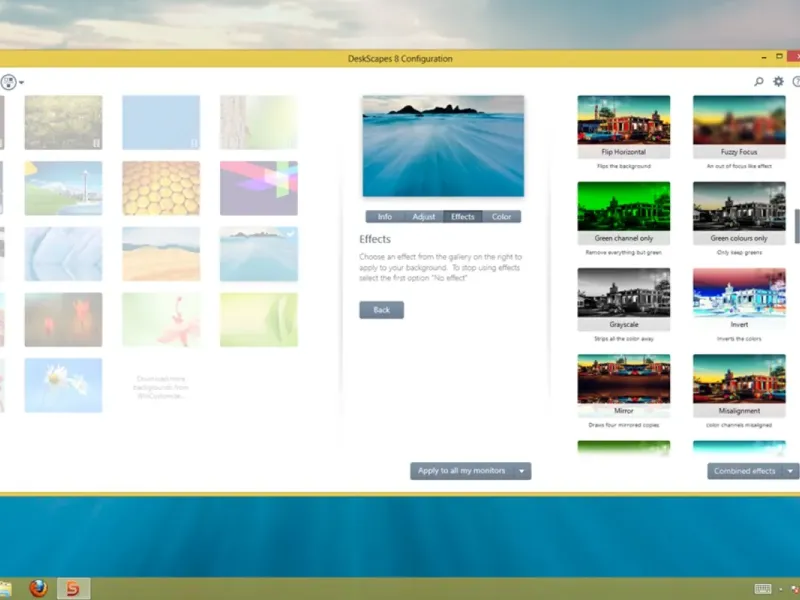Select the solid light blue background thumbnail
The width and height of the screenshot is (800, 600).
[x=161, y=122]
